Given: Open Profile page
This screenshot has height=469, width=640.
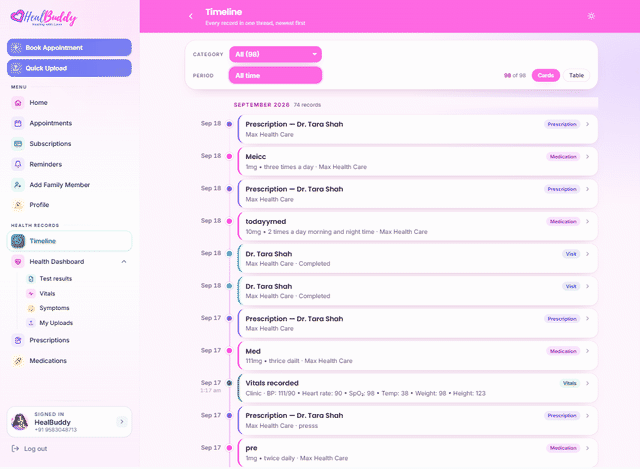Looking at the screenshot, I should pos(69,205).
